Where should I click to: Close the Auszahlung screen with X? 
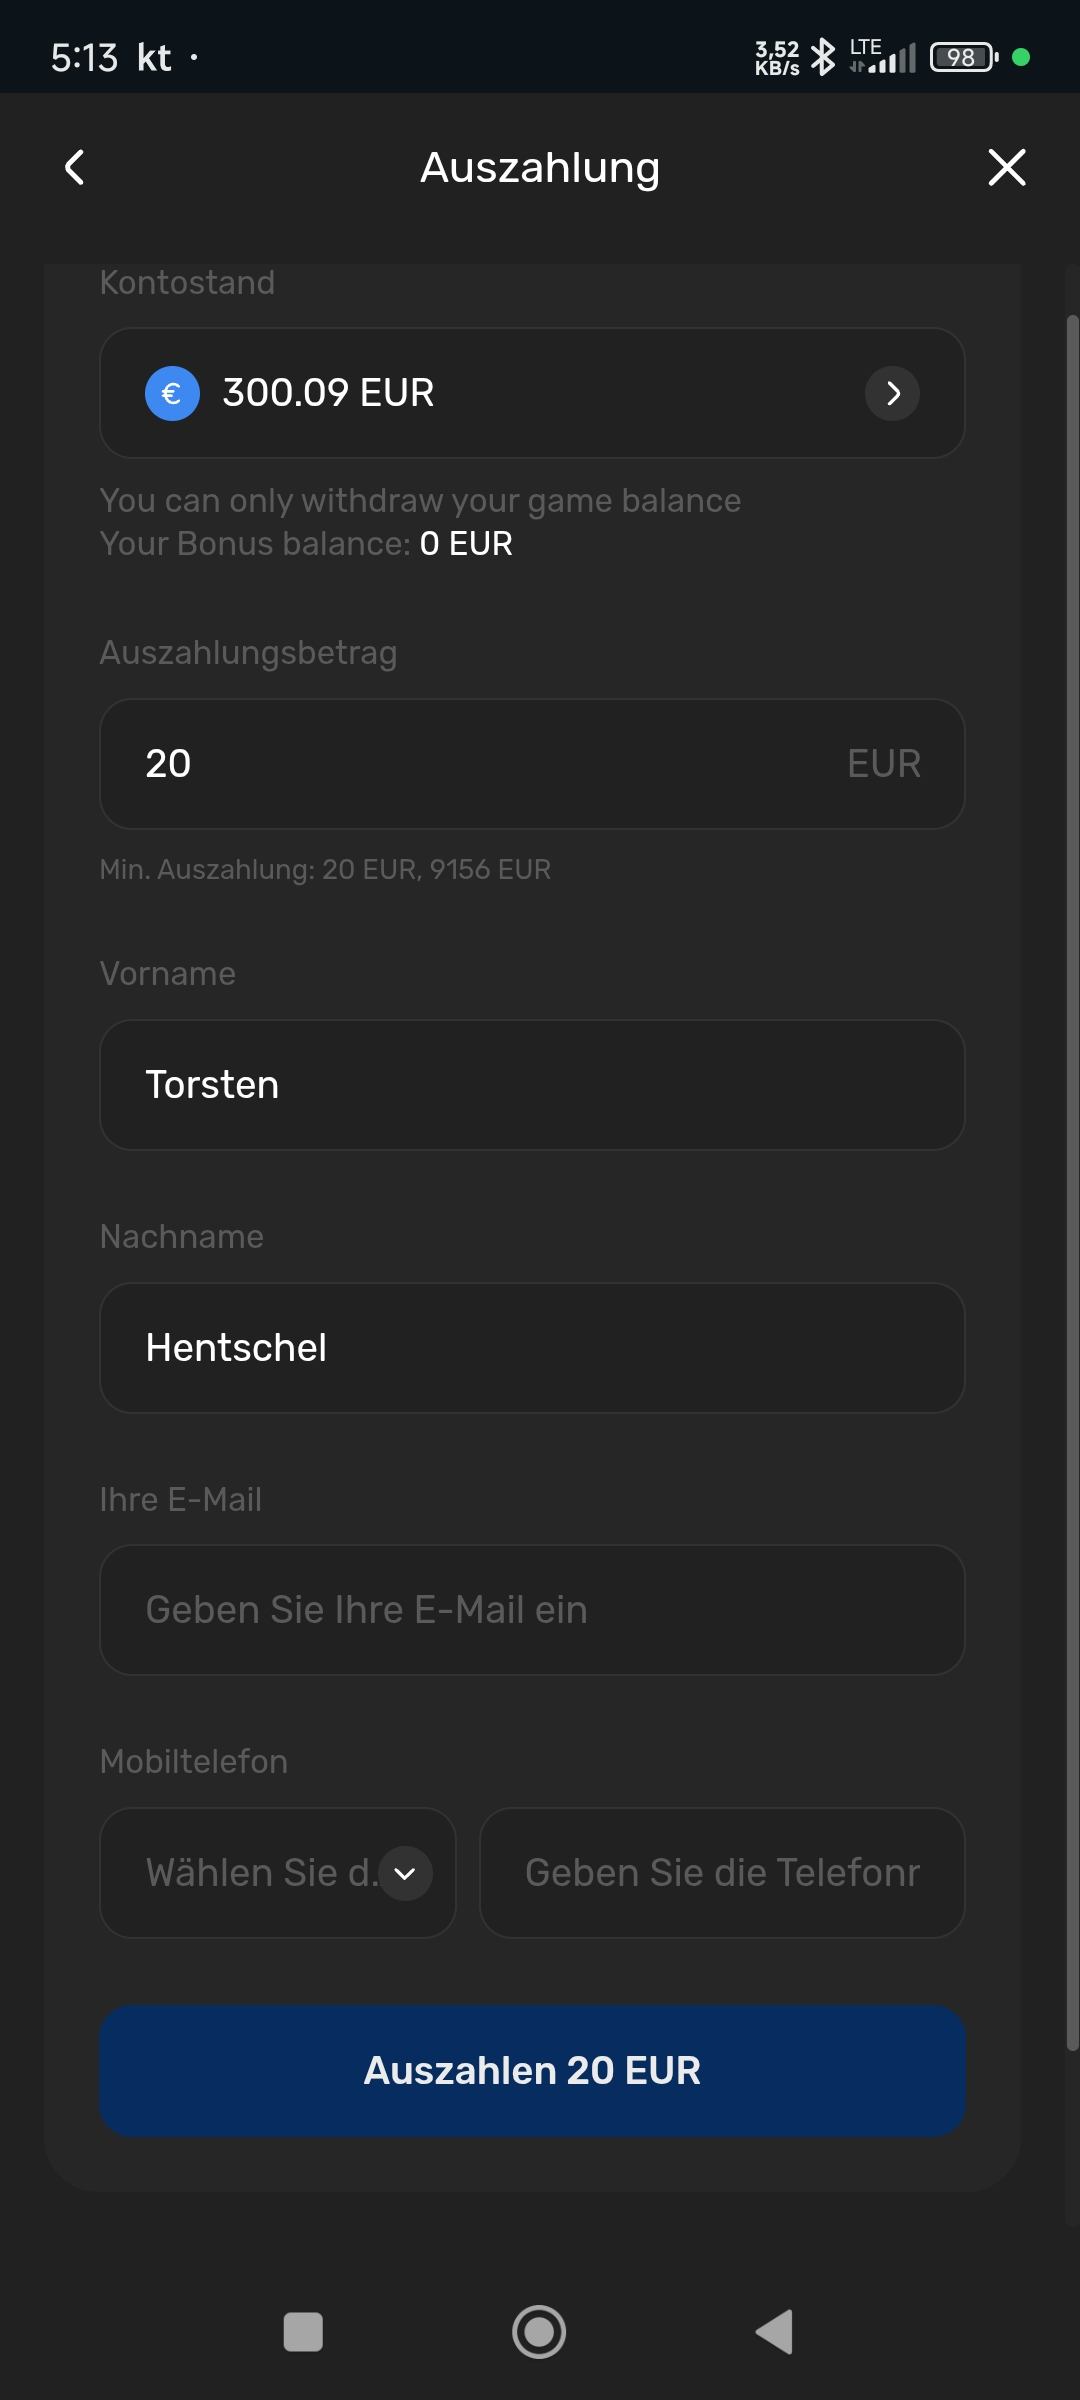point(1006,167)
